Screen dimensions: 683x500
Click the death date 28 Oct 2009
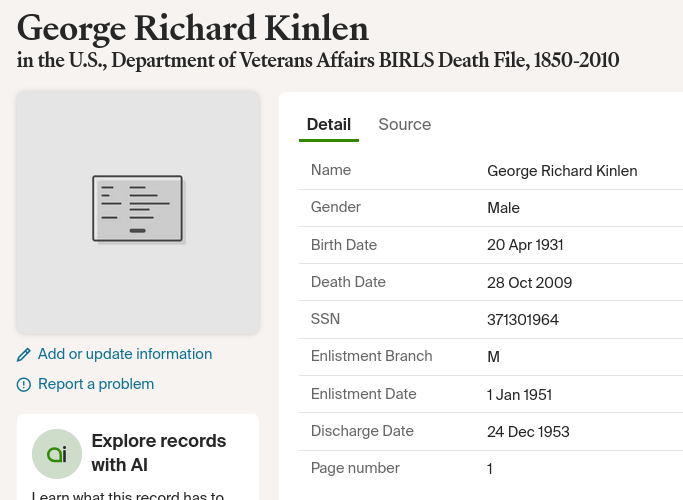coord(529,283)
